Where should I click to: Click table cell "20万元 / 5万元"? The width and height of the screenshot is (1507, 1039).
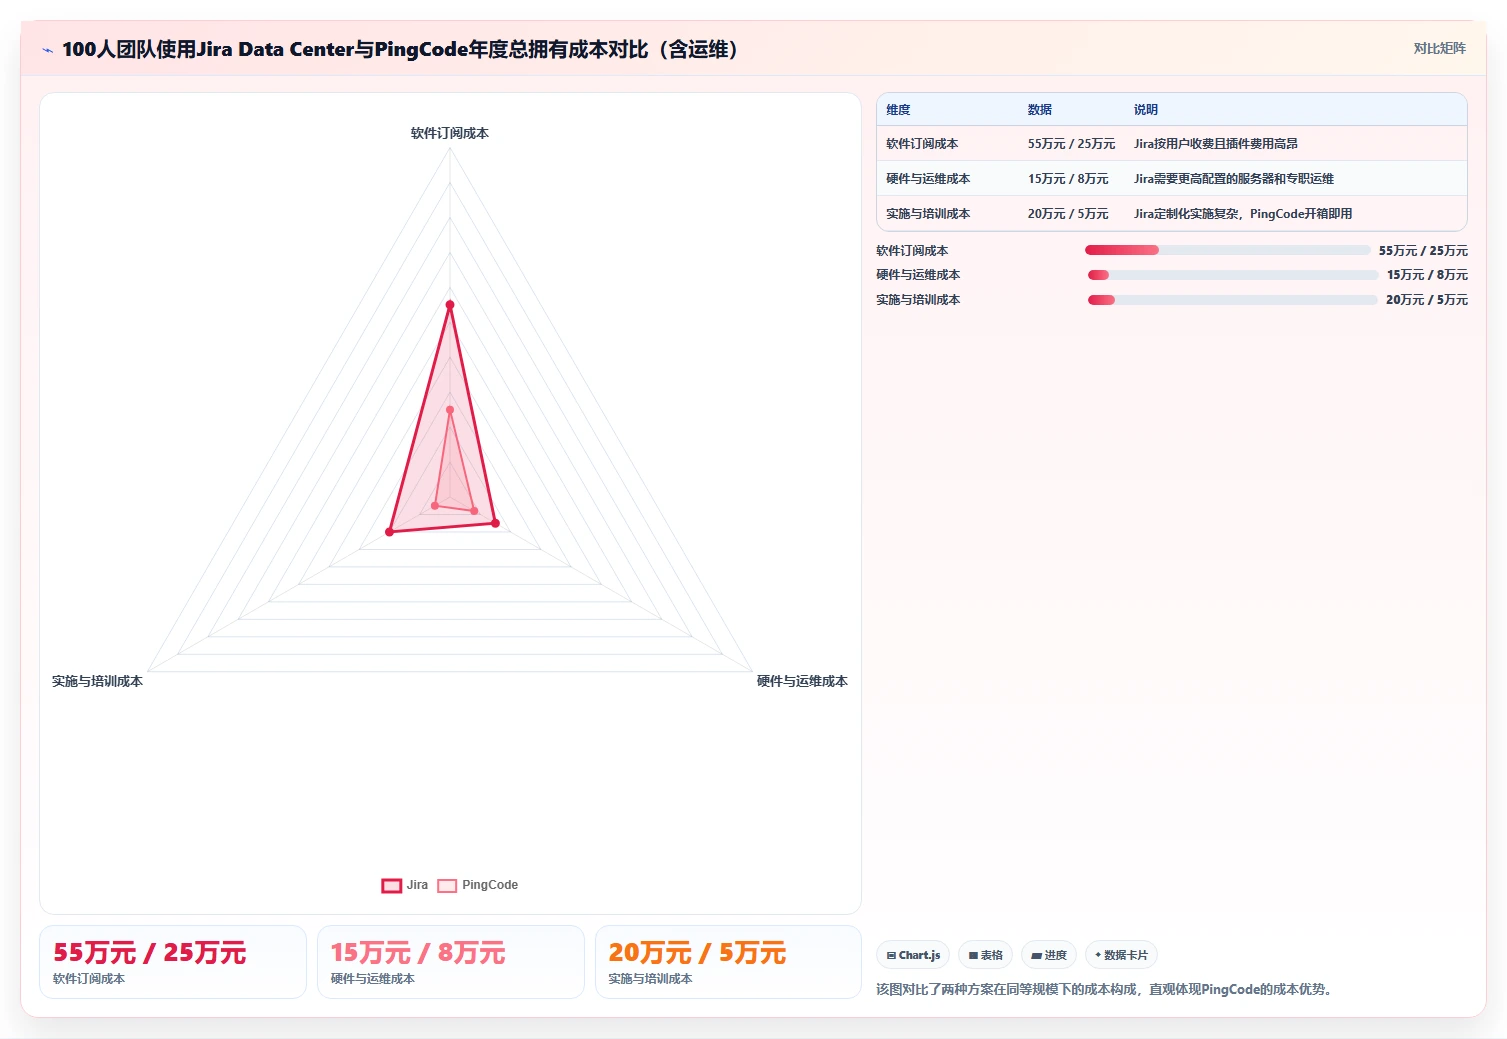[x=1068, y=214]
